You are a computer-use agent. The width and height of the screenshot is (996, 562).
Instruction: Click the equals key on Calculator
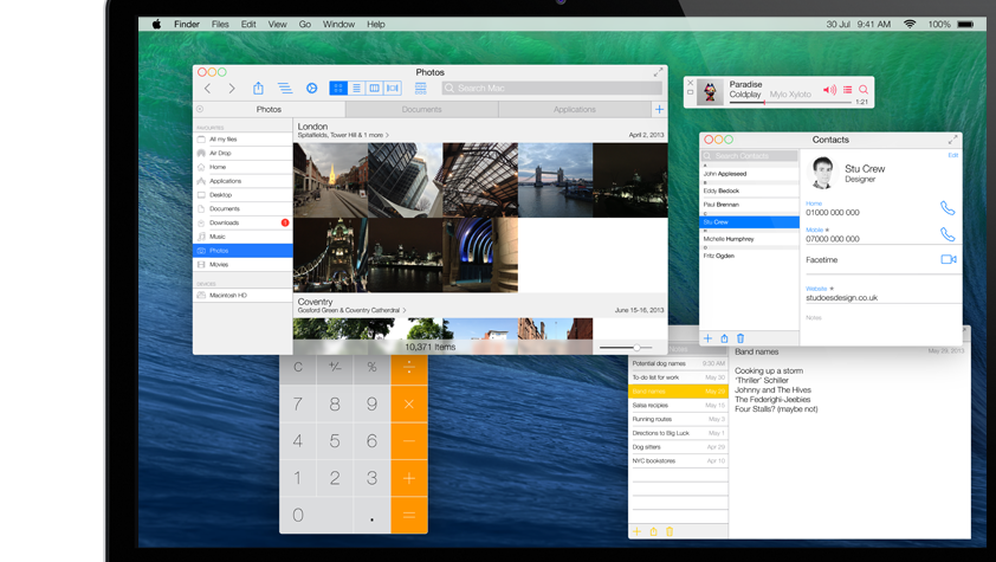click(409, 515)
